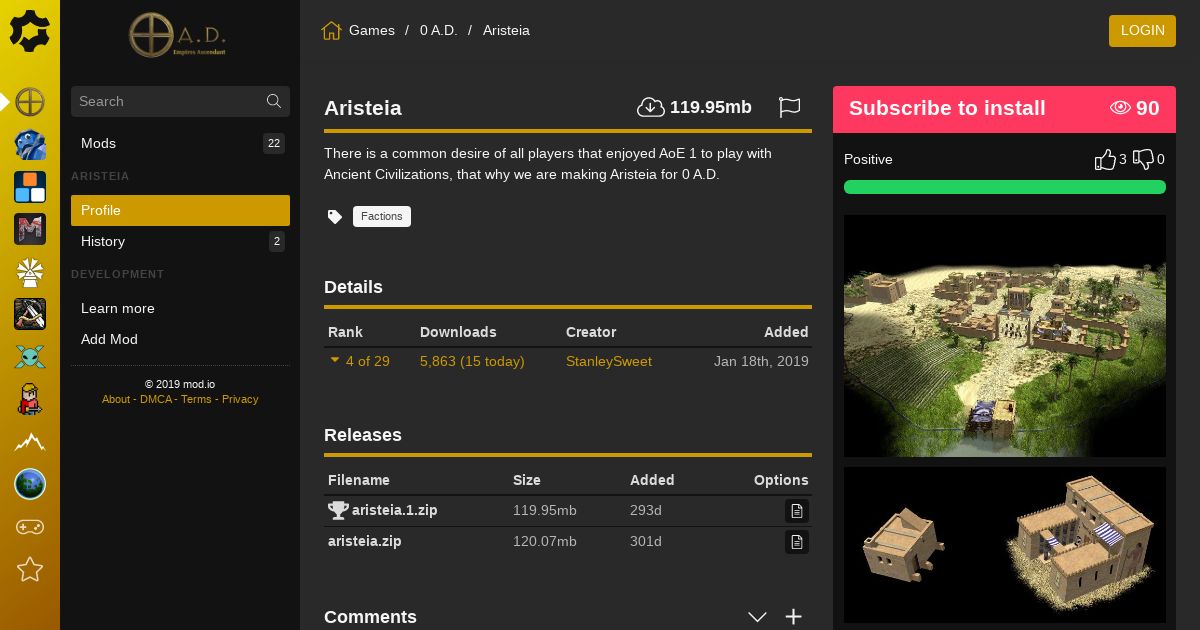1200x630 pixels.
Task: Open the teal alien crossbones game icon
Action: point(30,357)
